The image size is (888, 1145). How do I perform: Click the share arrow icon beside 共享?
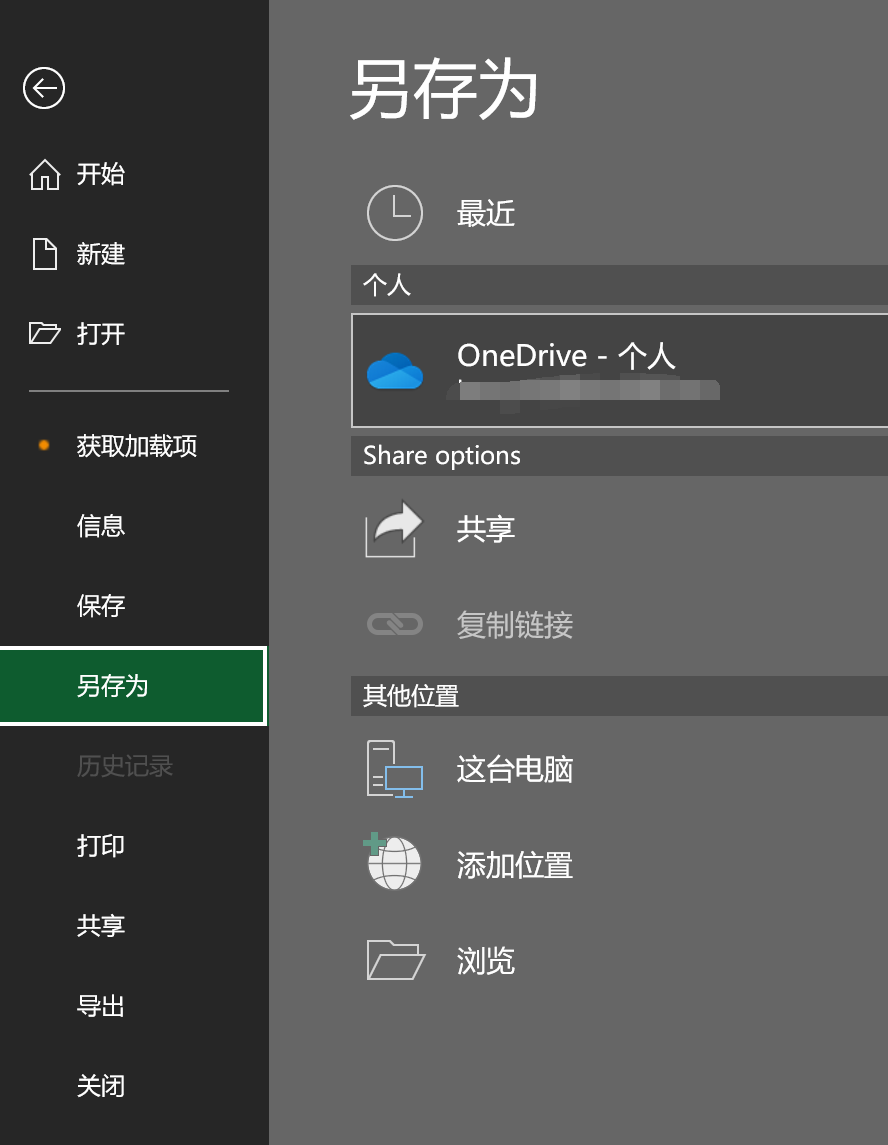pyautogui.click(x=394, y=529)
